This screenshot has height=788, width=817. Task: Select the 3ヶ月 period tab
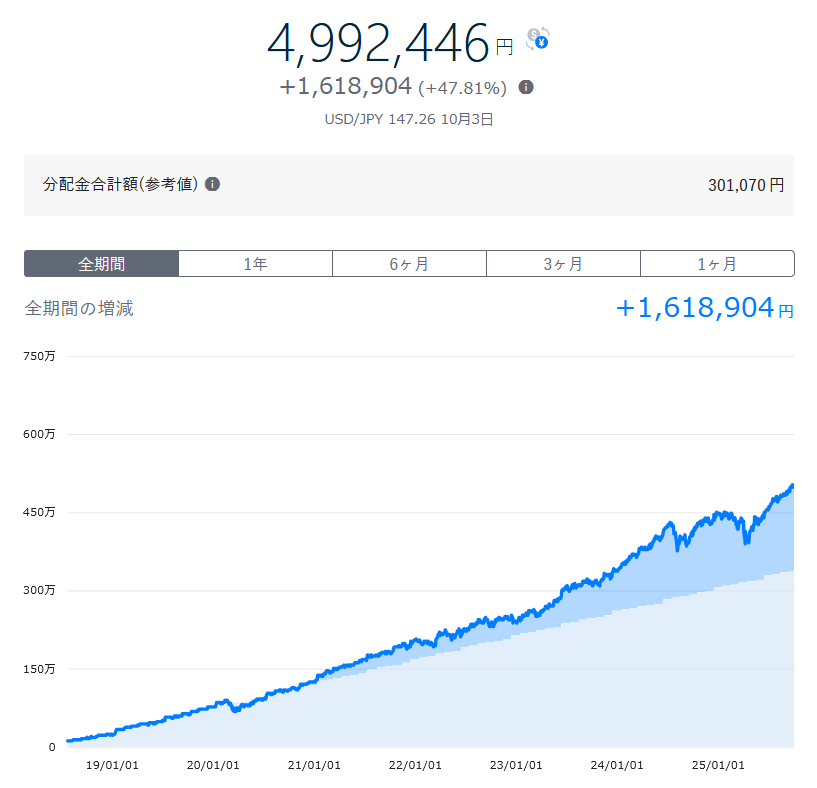coord(563,264)
